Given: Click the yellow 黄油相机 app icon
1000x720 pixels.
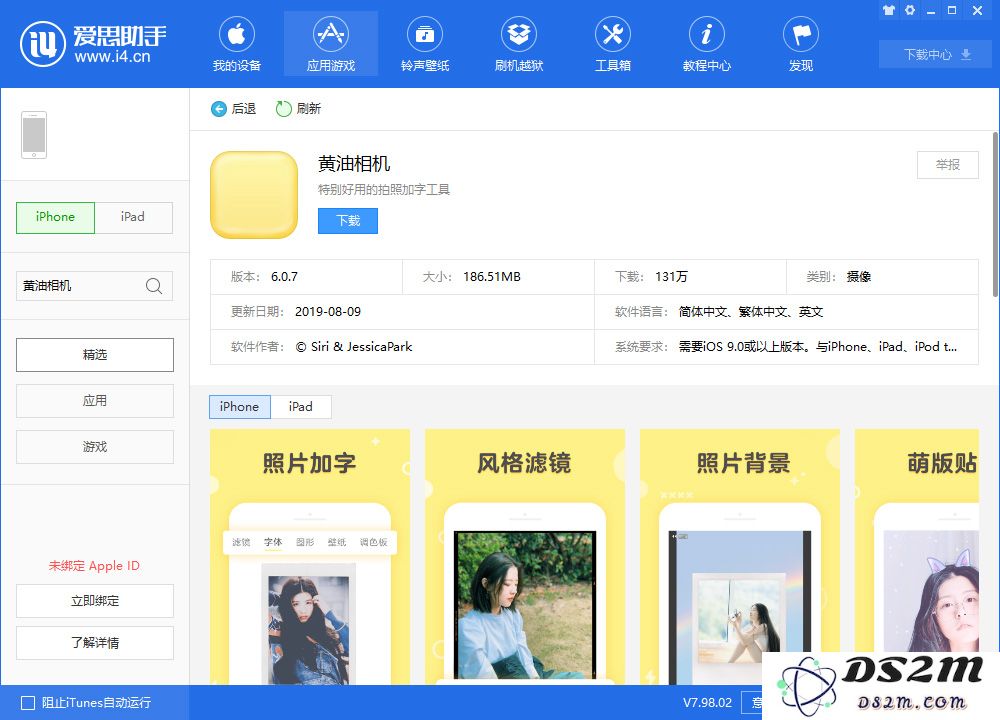Looking at the screenshot, I should pyautogui.click(x=254, y=195).
